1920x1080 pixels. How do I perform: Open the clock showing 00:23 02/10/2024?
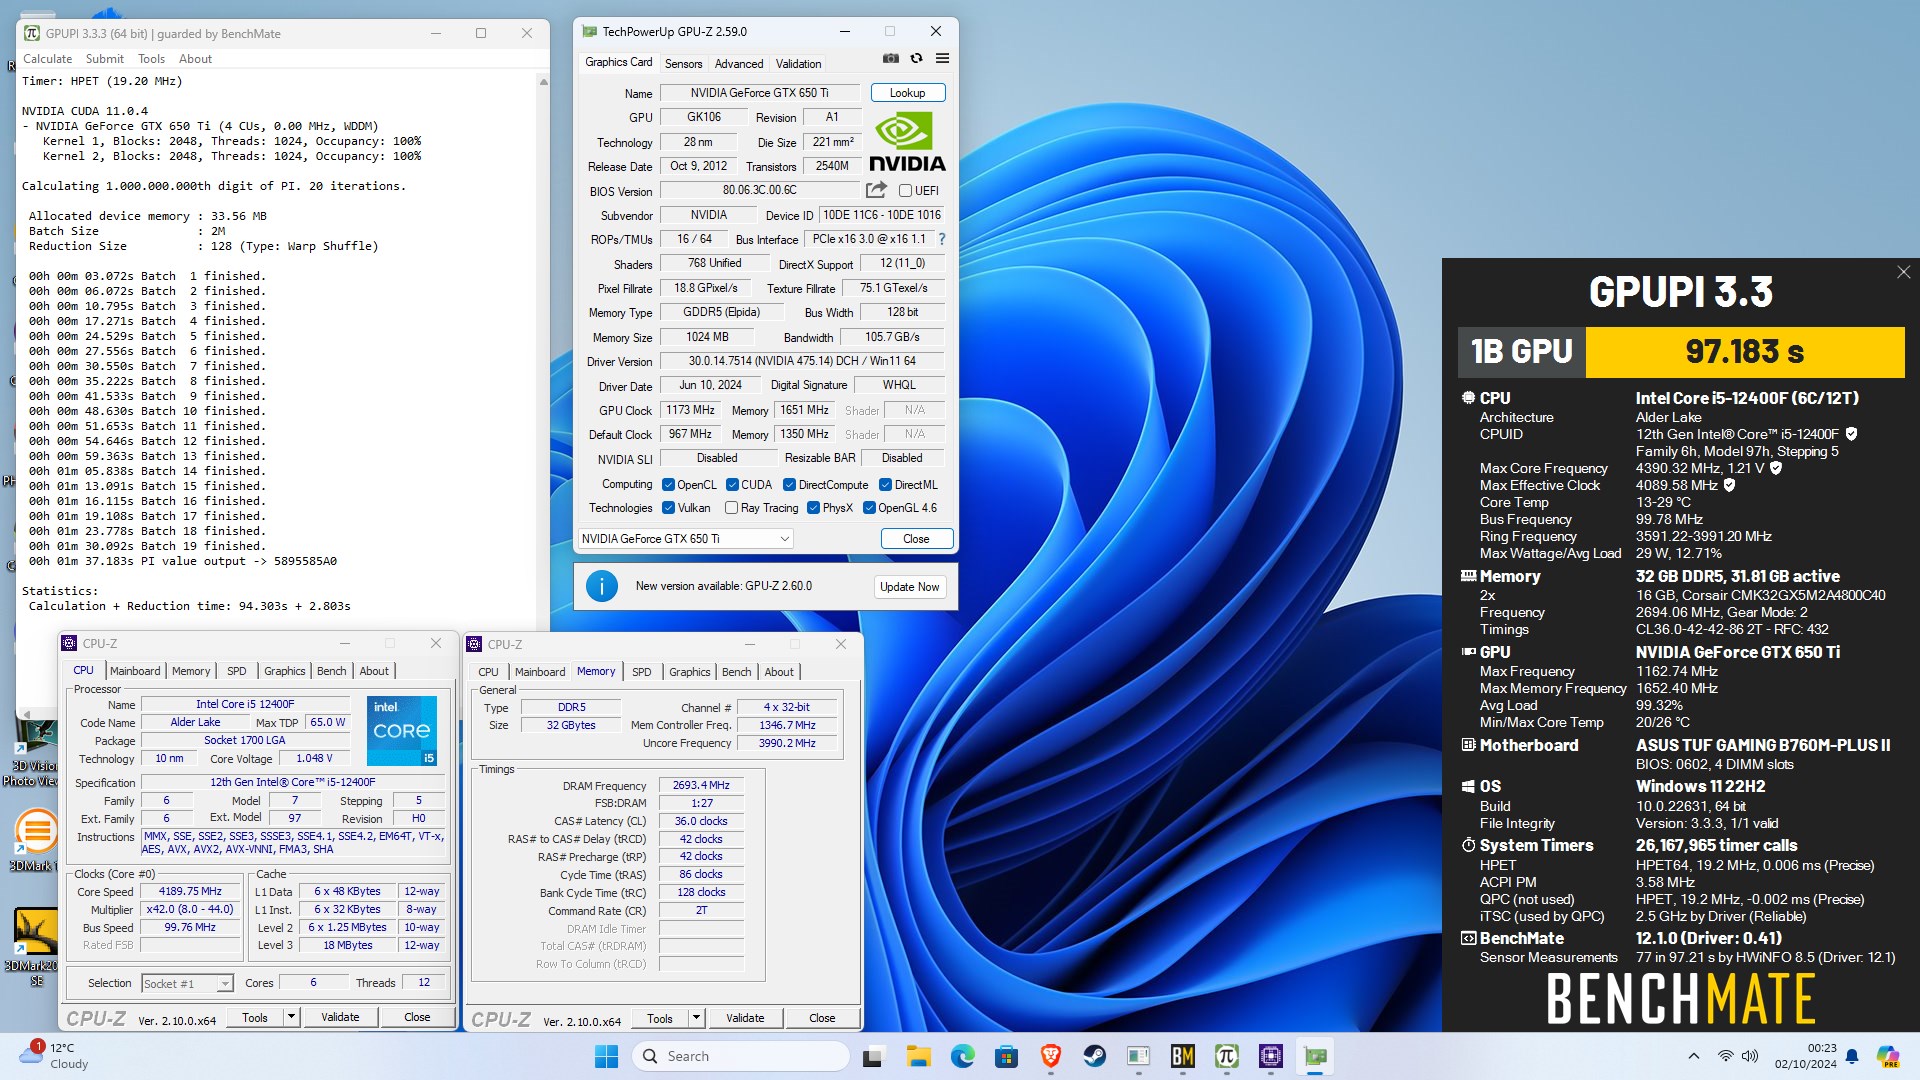point(1806,1056)
